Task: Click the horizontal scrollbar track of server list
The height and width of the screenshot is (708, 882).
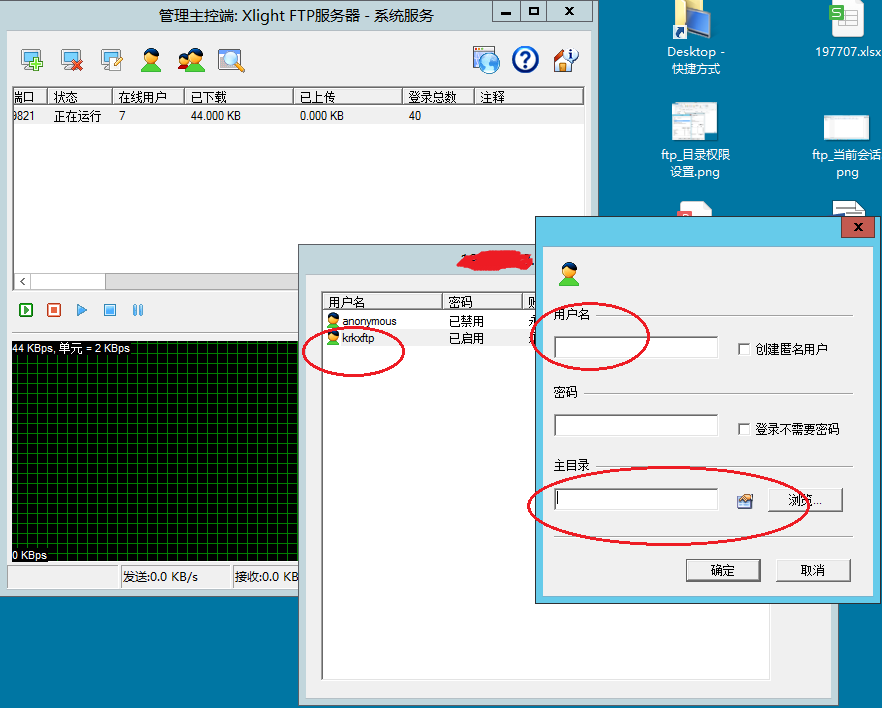Action: [201, 281]
